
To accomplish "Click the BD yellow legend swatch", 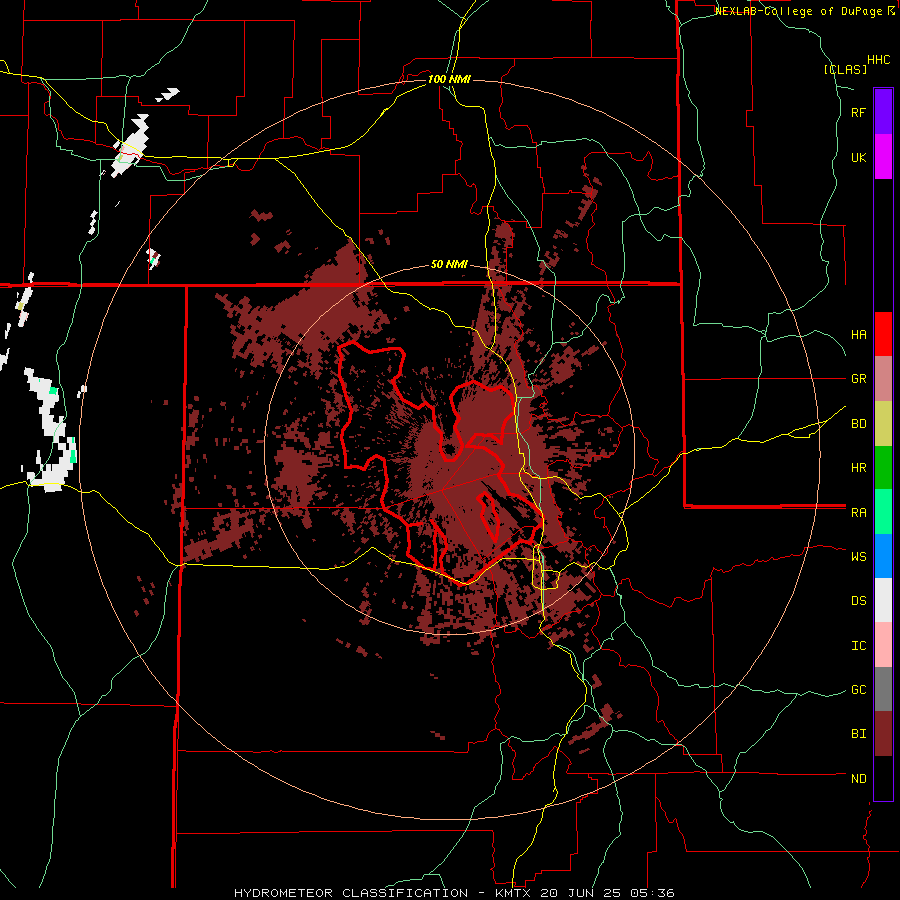I will pyautogui.click(x=883, y=424).
